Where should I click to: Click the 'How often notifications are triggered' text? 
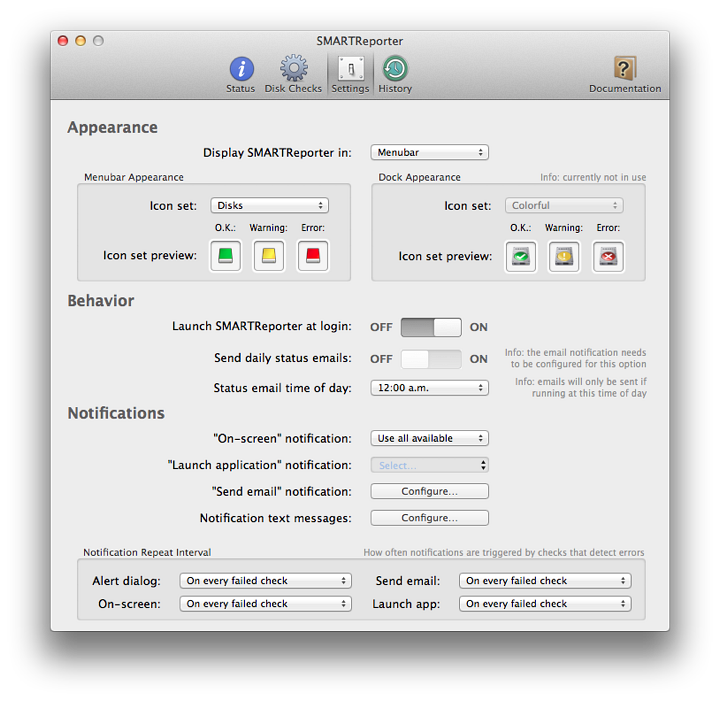(x=504, y=552)
